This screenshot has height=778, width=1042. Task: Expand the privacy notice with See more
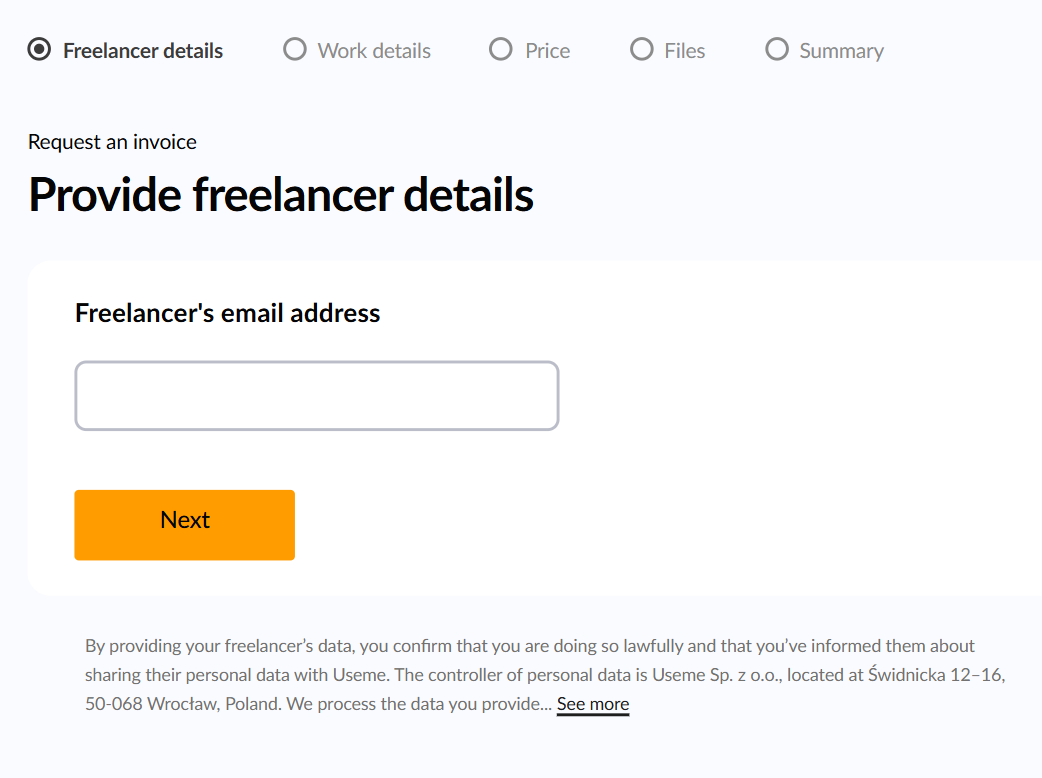593,704
